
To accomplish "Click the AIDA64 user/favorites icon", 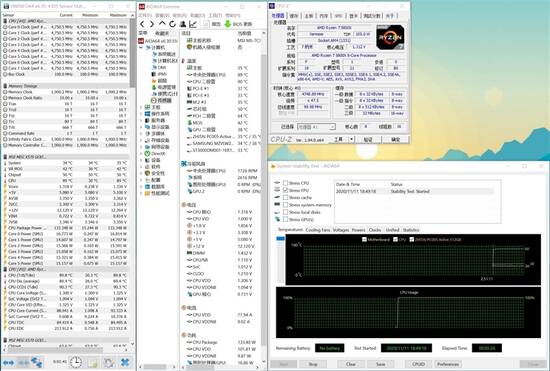I will point(183,24).
